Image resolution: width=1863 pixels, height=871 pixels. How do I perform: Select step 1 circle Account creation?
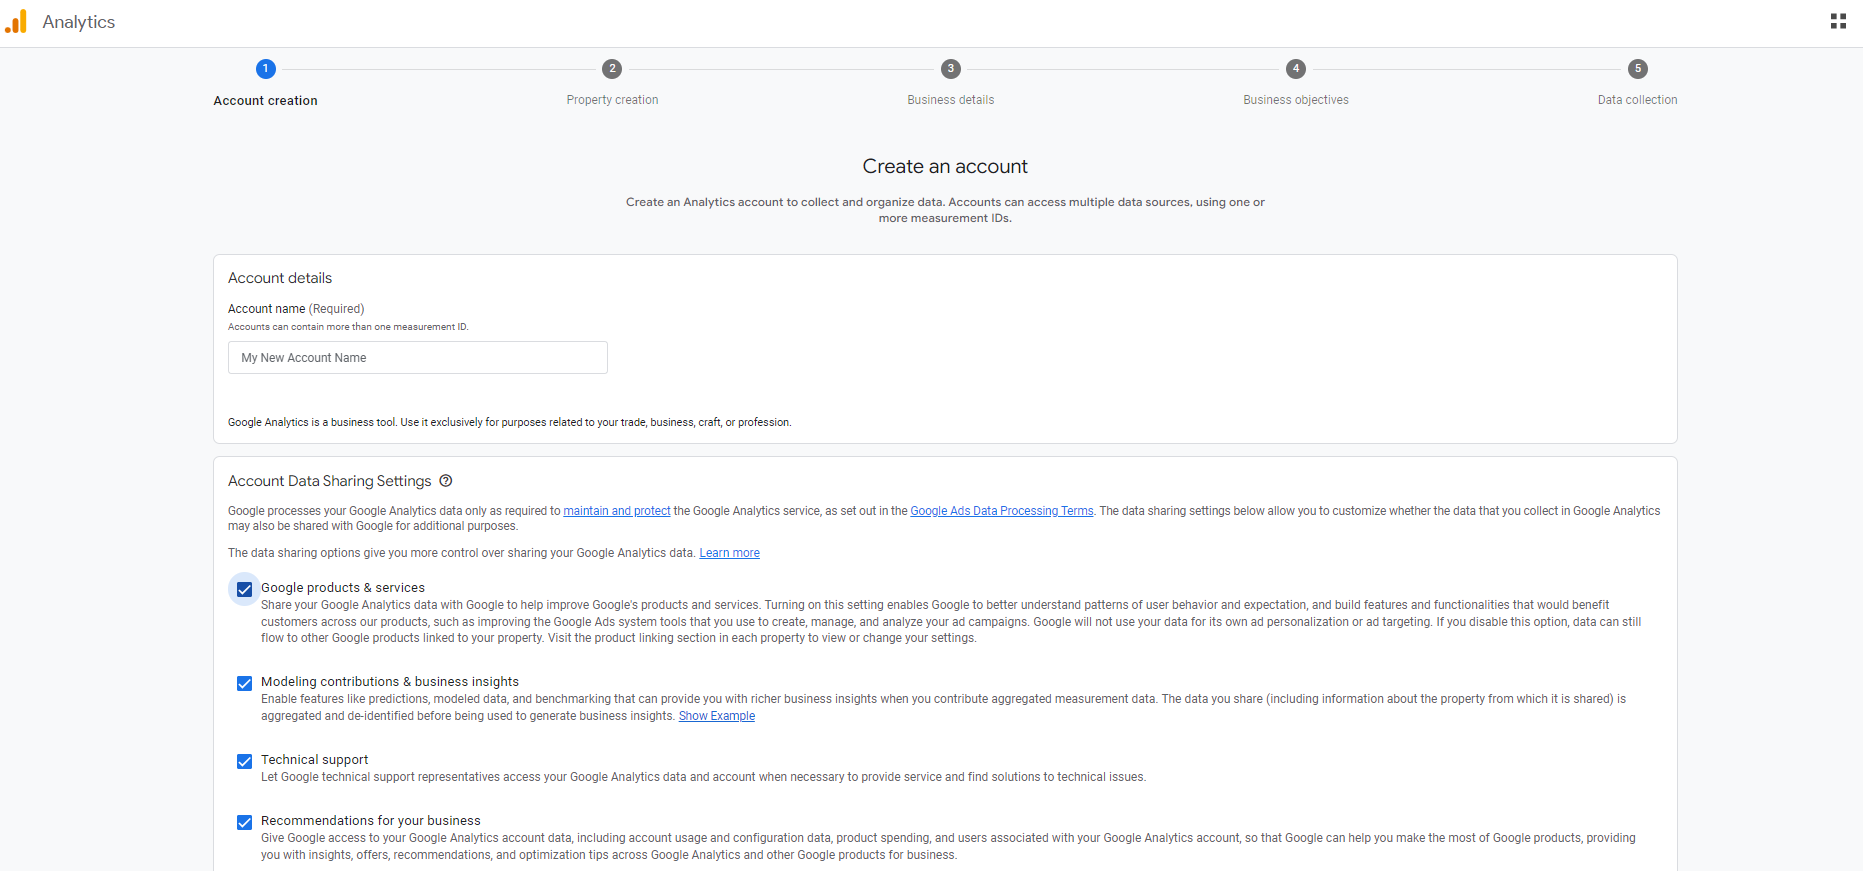pos(265,69)
